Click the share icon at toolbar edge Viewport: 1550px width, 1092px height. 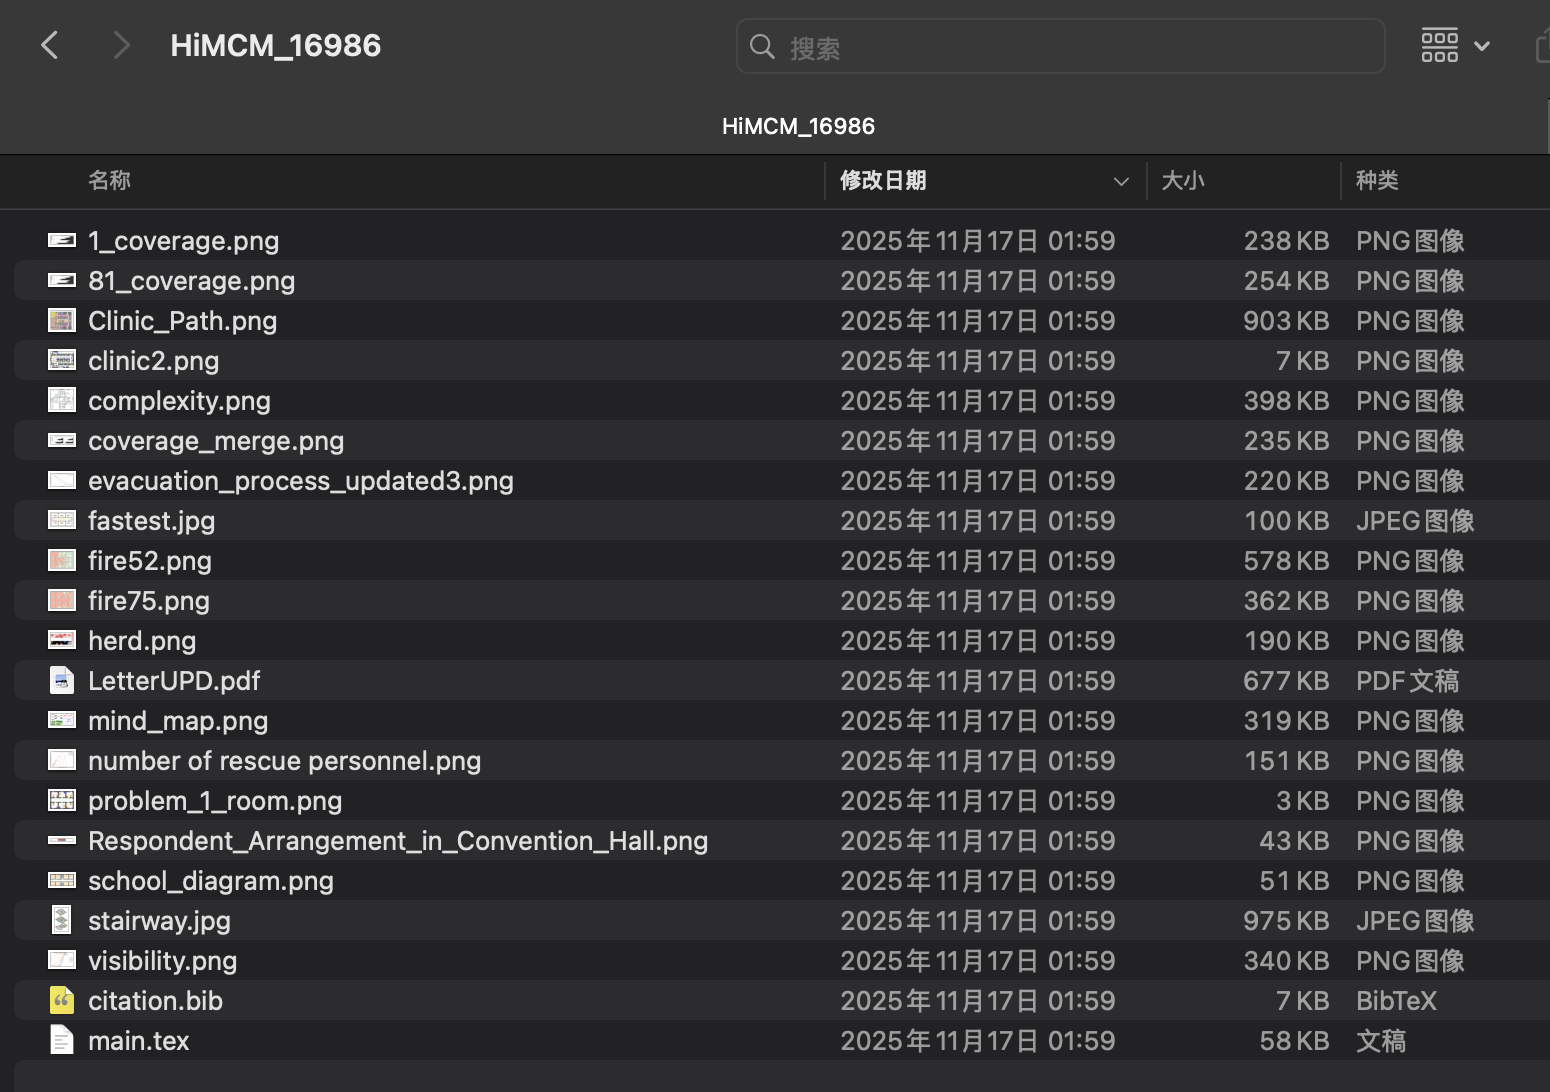click(x=1541, y=46)
